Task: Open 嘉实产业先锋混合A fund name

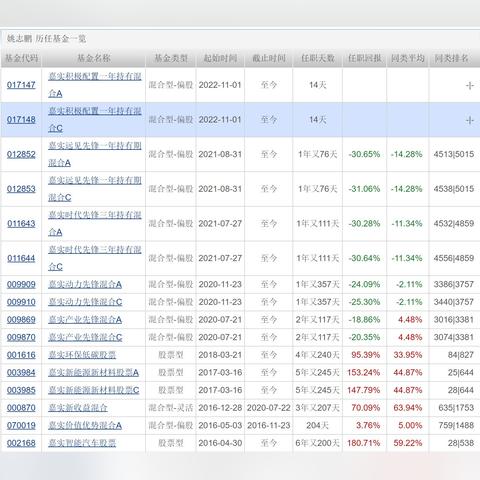Action: [85, 320]
